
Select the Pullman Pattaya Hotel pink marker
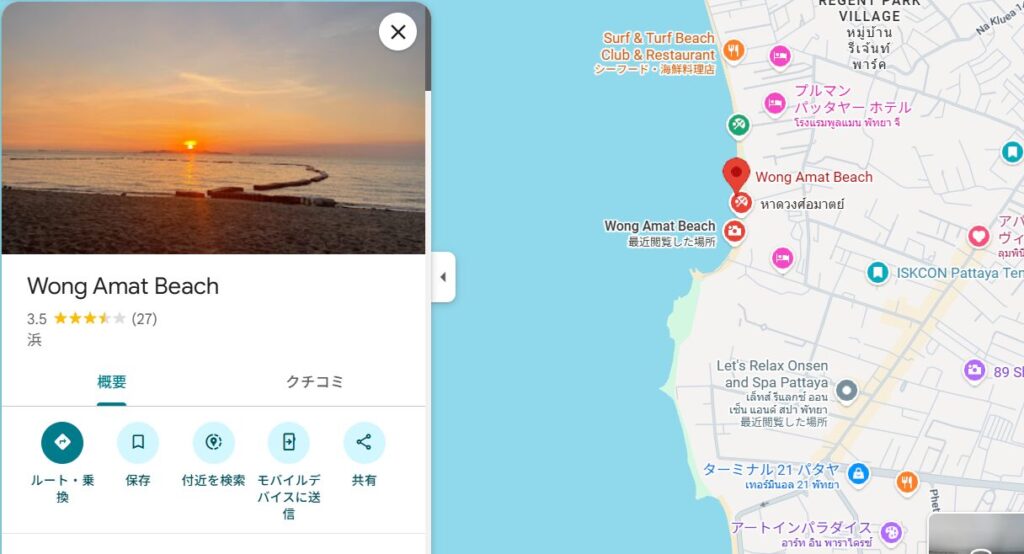click(775, 103)
